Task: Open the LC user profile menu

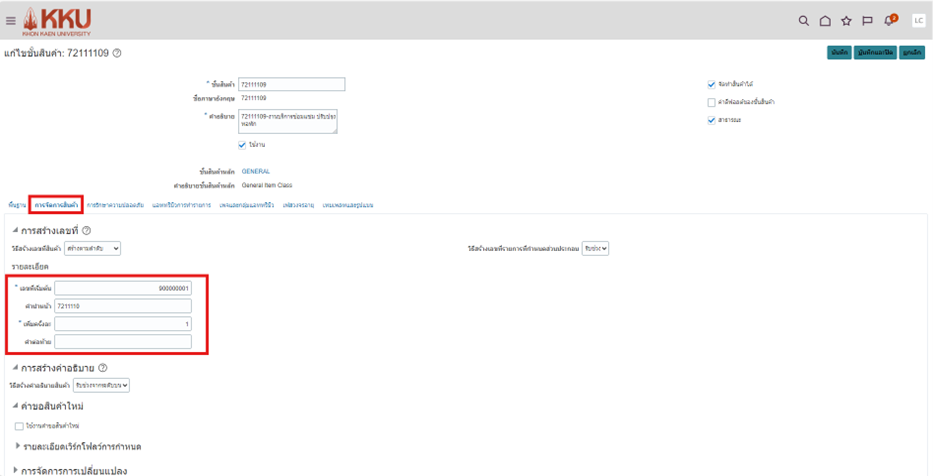Action: pyautogui.click(x=917, y=20)
